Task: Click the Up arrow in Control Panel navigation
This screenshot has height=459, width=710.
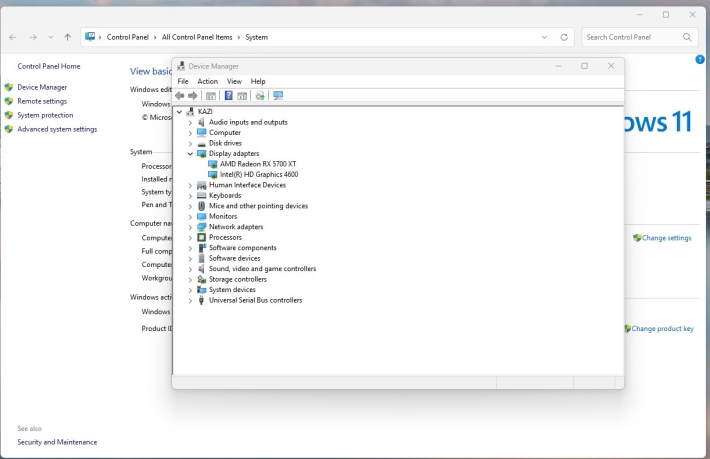Action: tap(67, 37)
